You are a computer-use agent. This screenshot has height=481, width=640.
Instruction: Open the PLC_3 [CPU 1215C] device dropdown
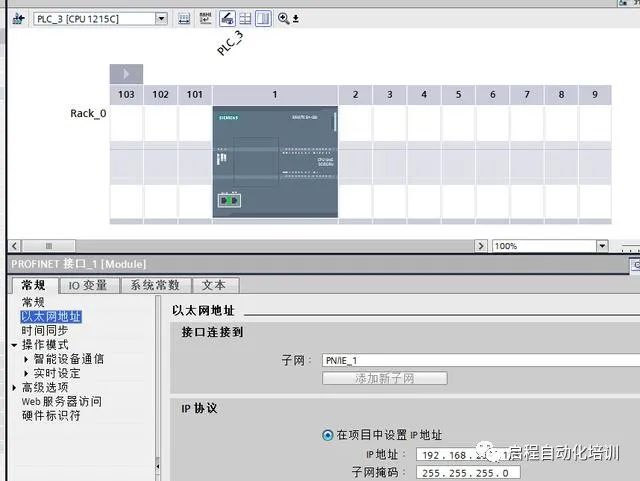(x=161, y=19)
